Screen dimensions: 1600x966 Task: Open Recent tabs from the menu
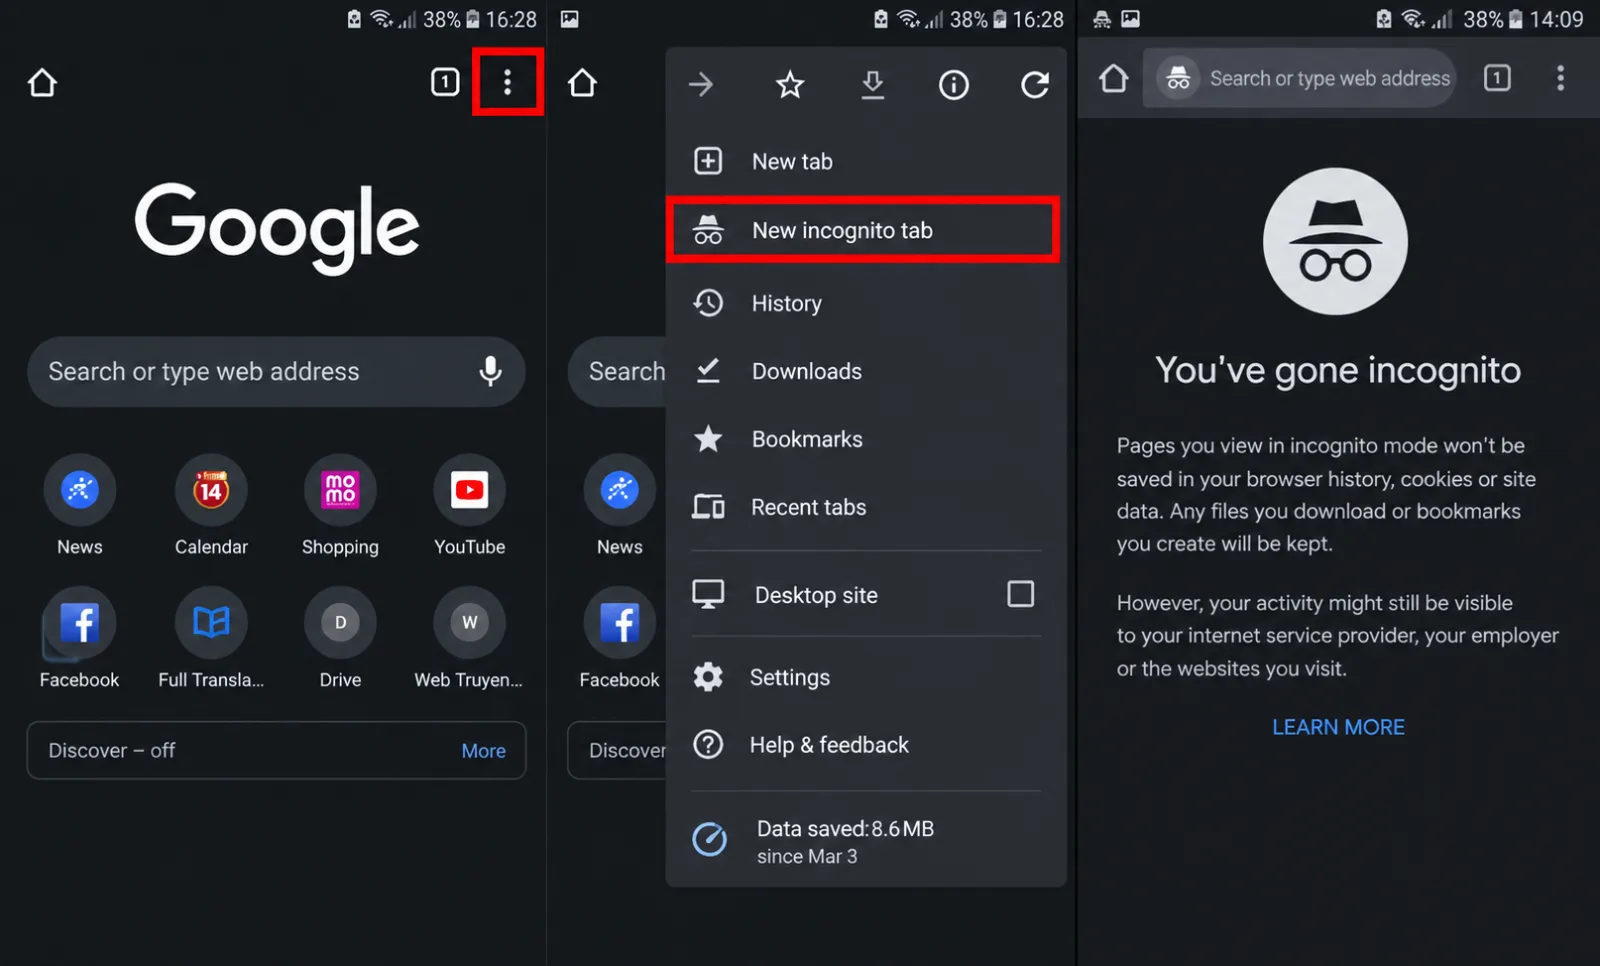[866, 507]
